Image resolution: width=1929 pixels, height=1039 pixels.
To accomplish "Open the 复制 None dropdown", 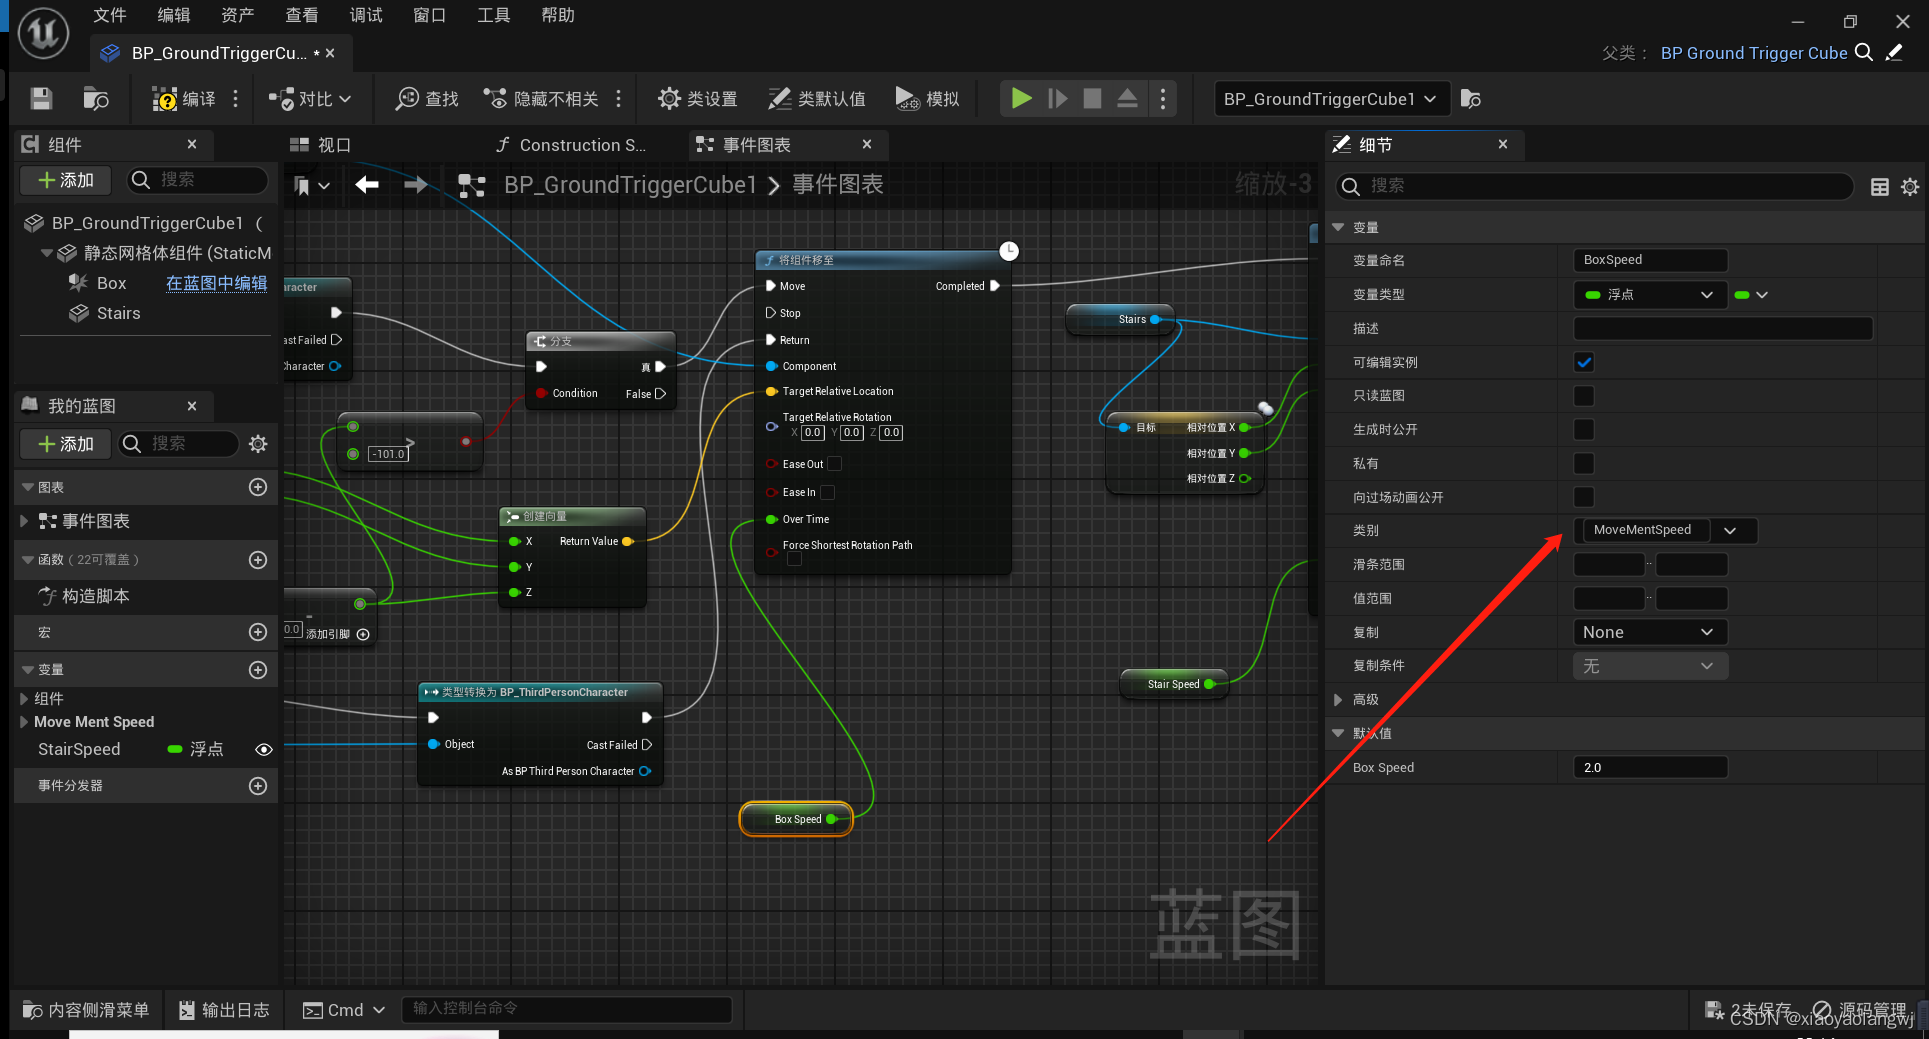I will 1649,631.
